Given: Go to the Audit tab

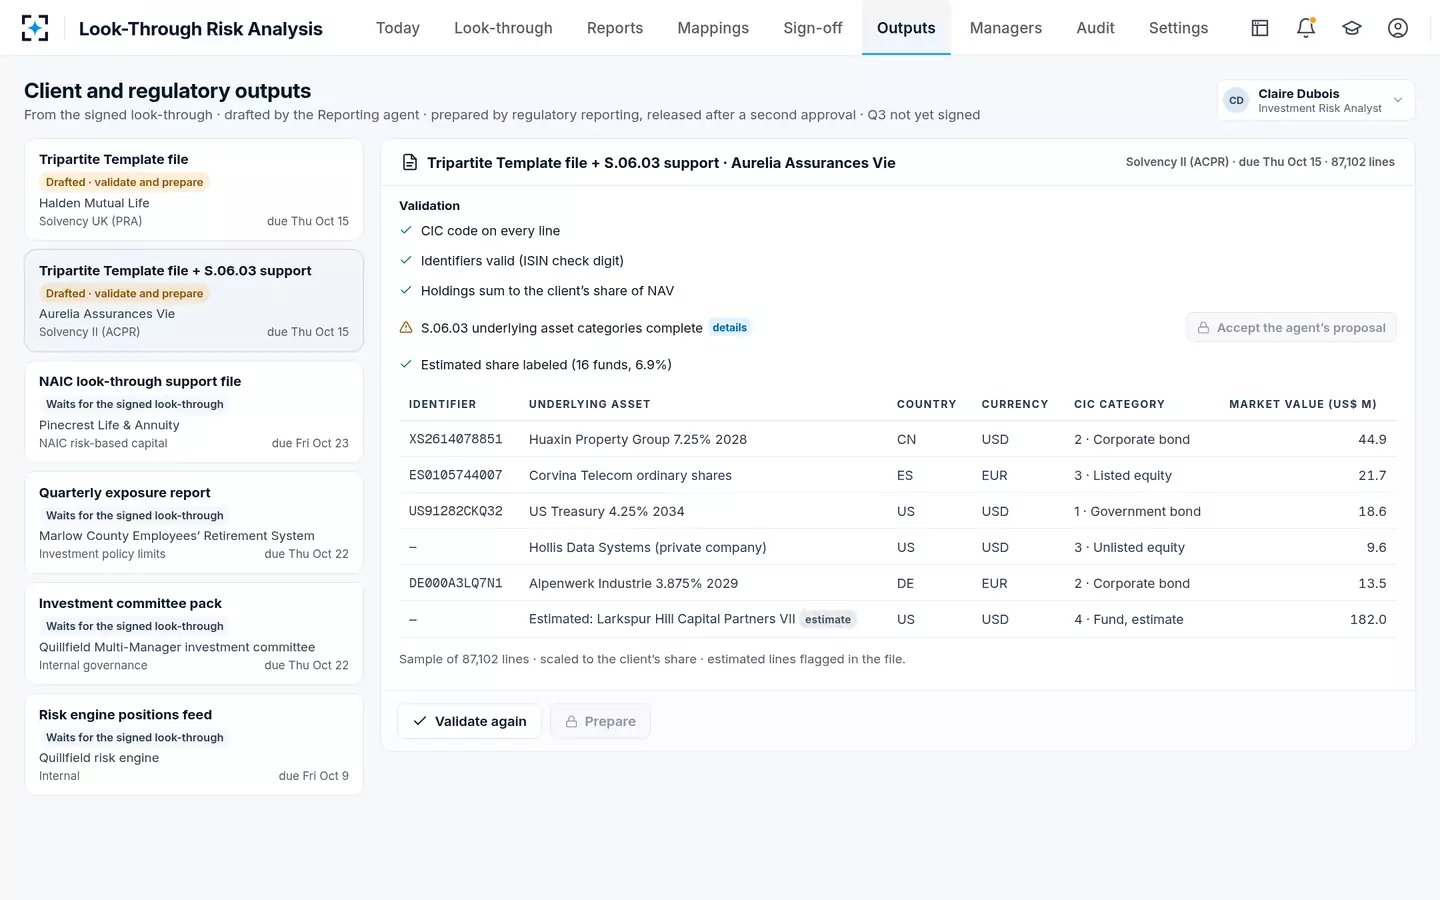Looking at the screenshot, I should (1095, 28).
